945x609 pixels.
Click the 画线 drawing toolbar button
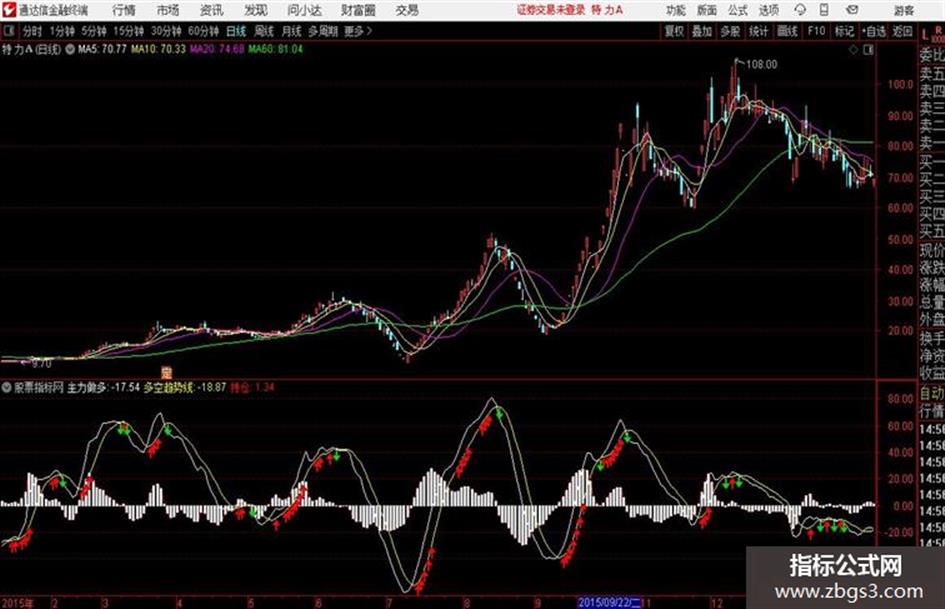tap(787, 31)
